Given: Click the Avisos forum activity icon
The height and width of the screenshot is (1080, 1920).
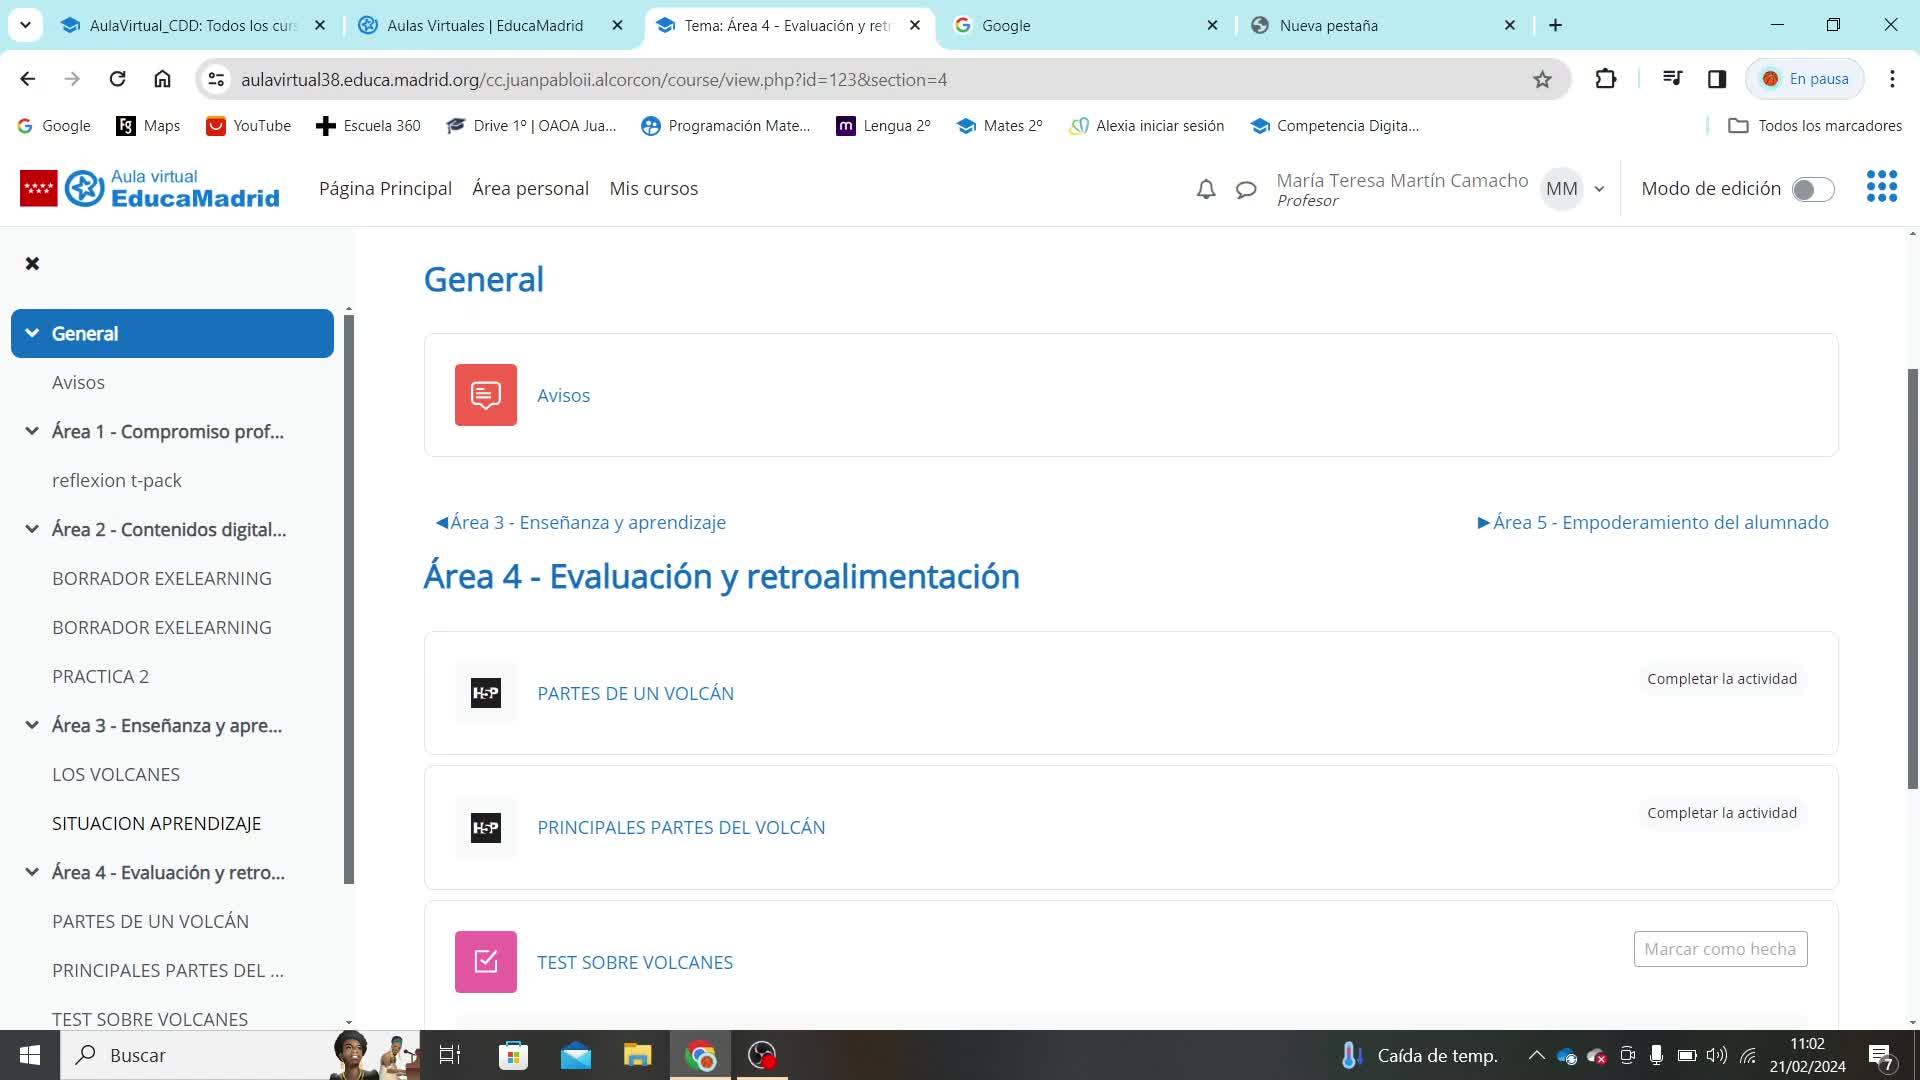Looking at the screenshot, I should [486, 395].
